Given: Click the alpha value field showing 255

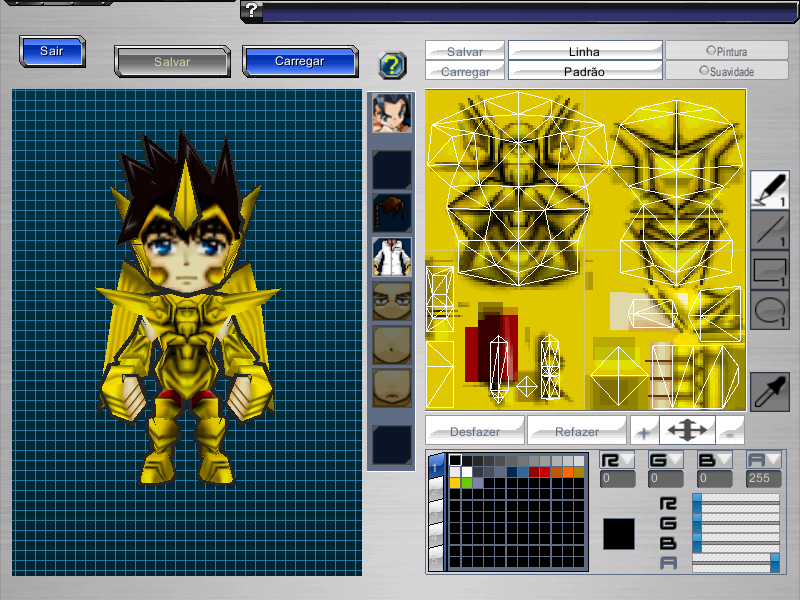Looking at the screenshot, I should tap(764, 479).
